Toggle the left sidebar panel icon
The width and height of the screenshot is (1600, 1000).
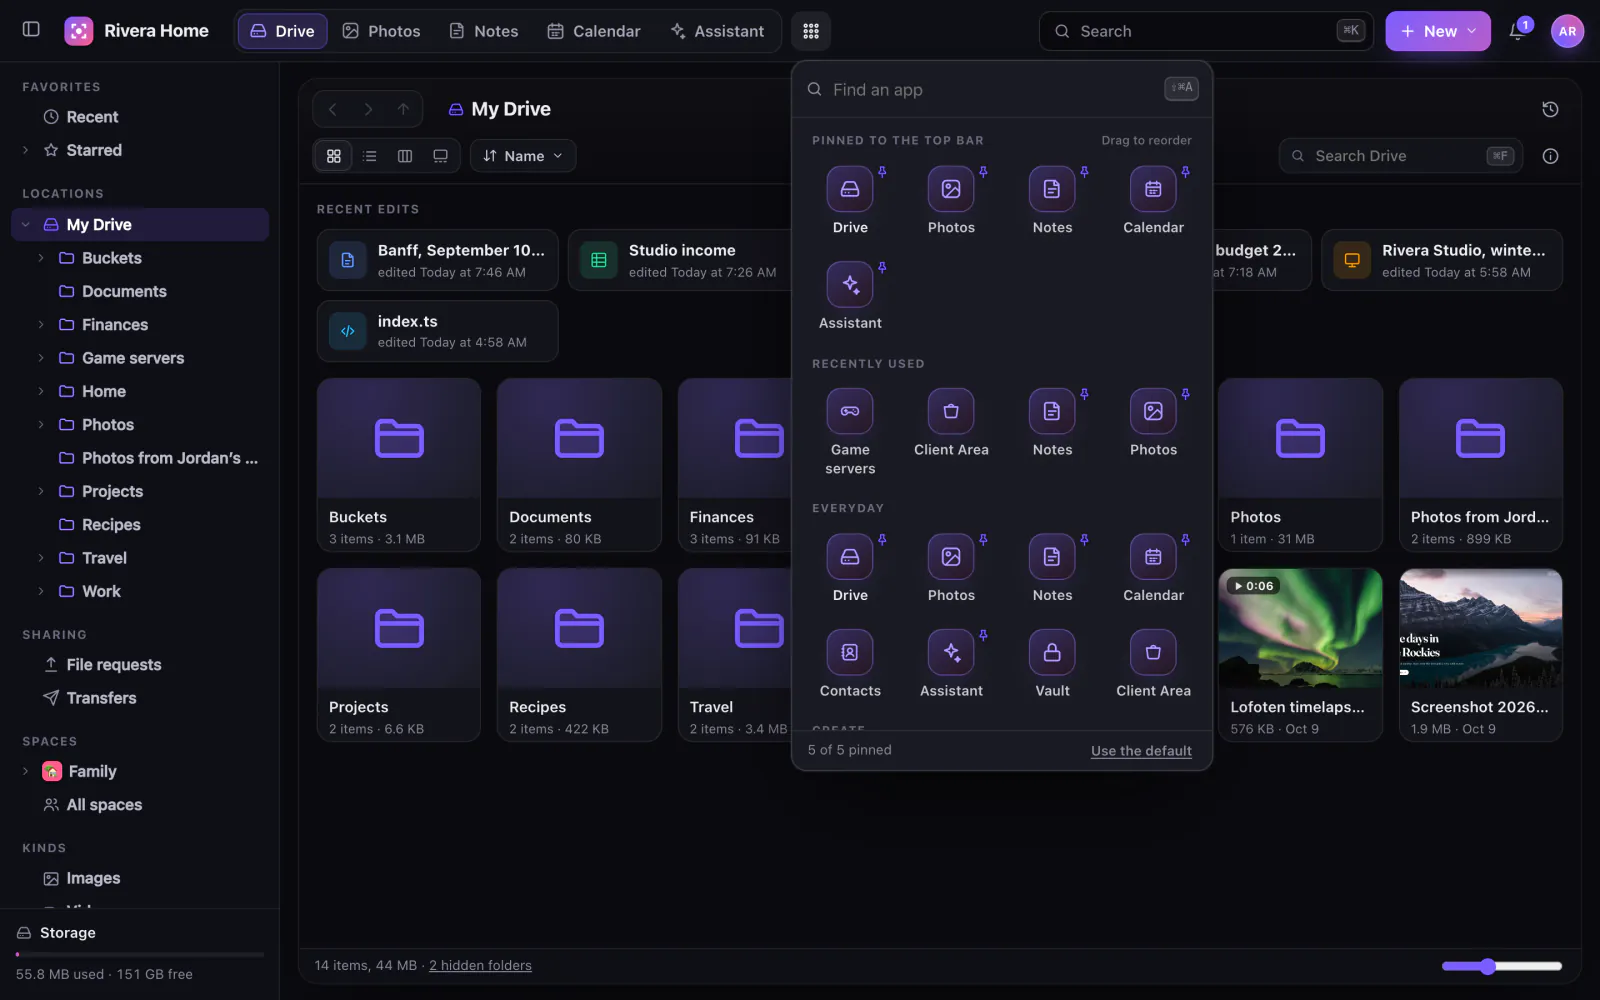[31, 30]
